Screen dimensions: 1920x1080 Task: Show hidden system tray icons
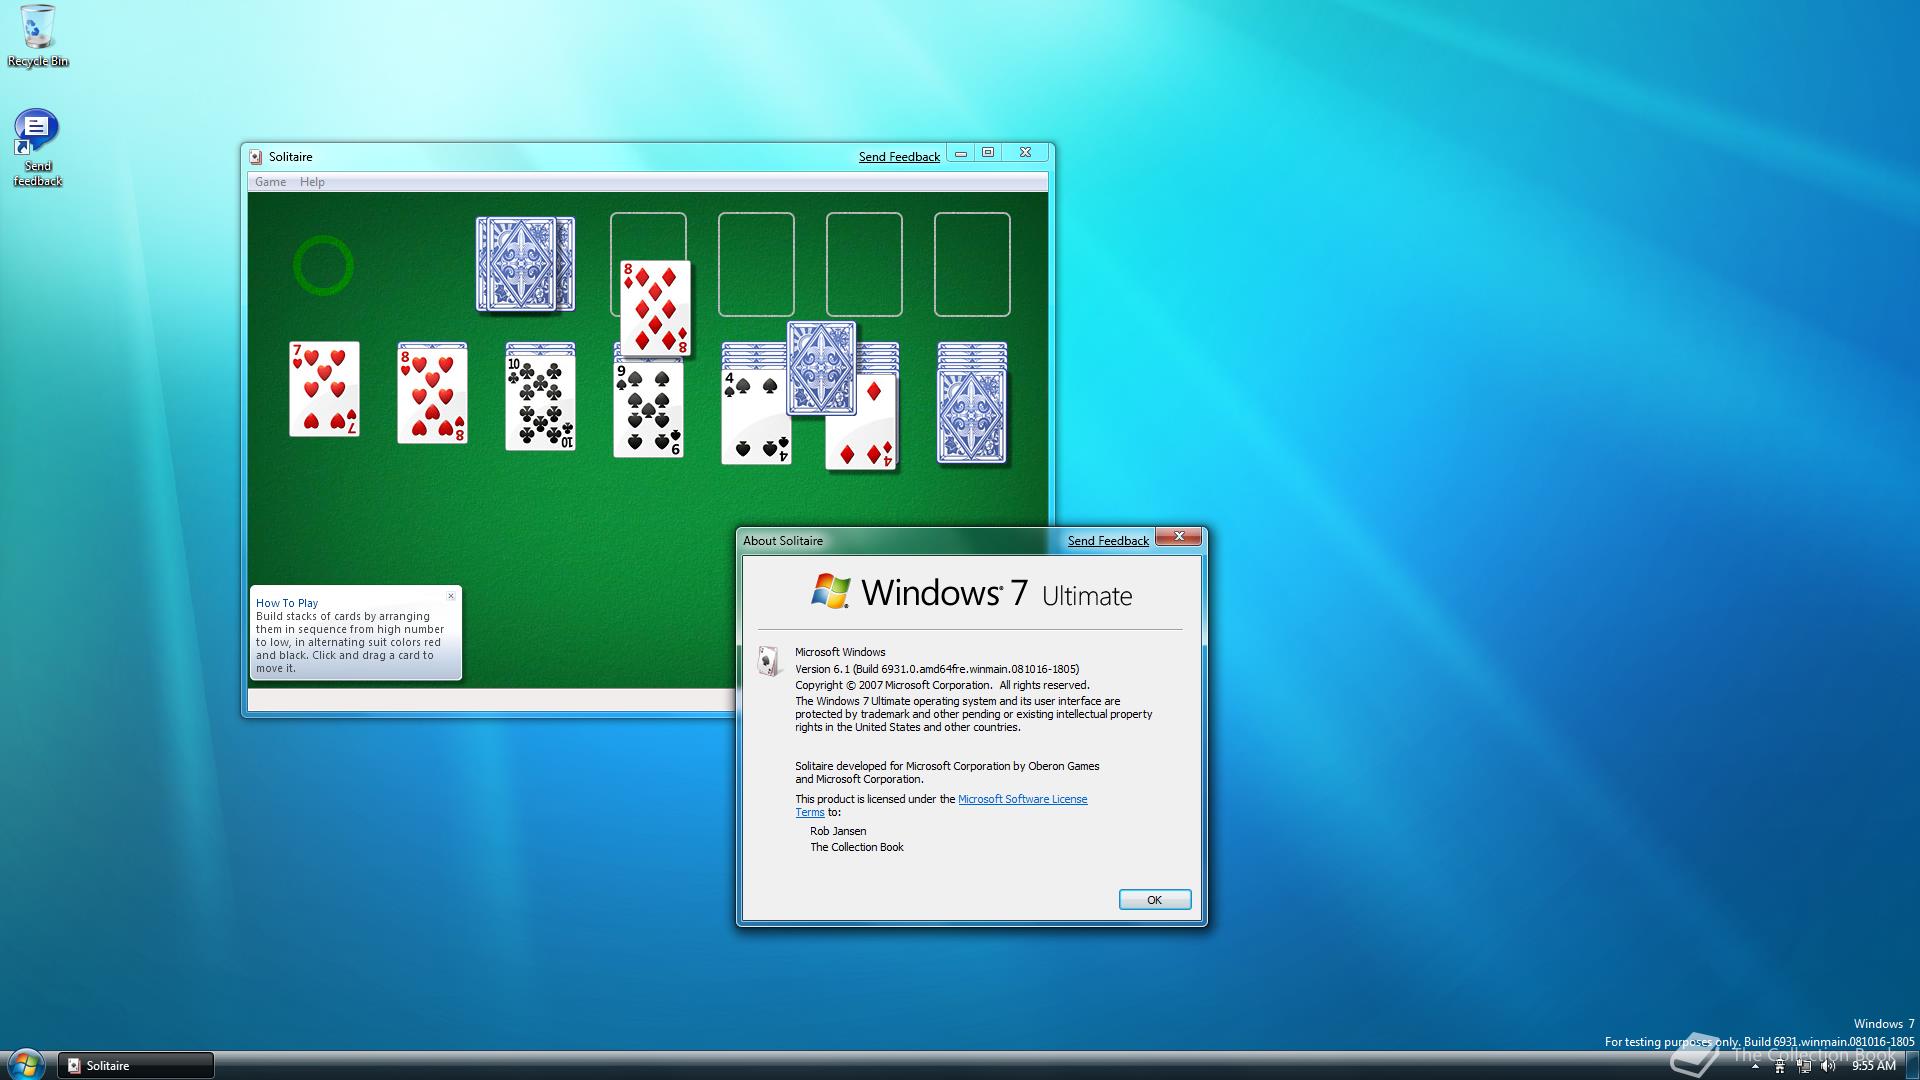point(1755,1067)
